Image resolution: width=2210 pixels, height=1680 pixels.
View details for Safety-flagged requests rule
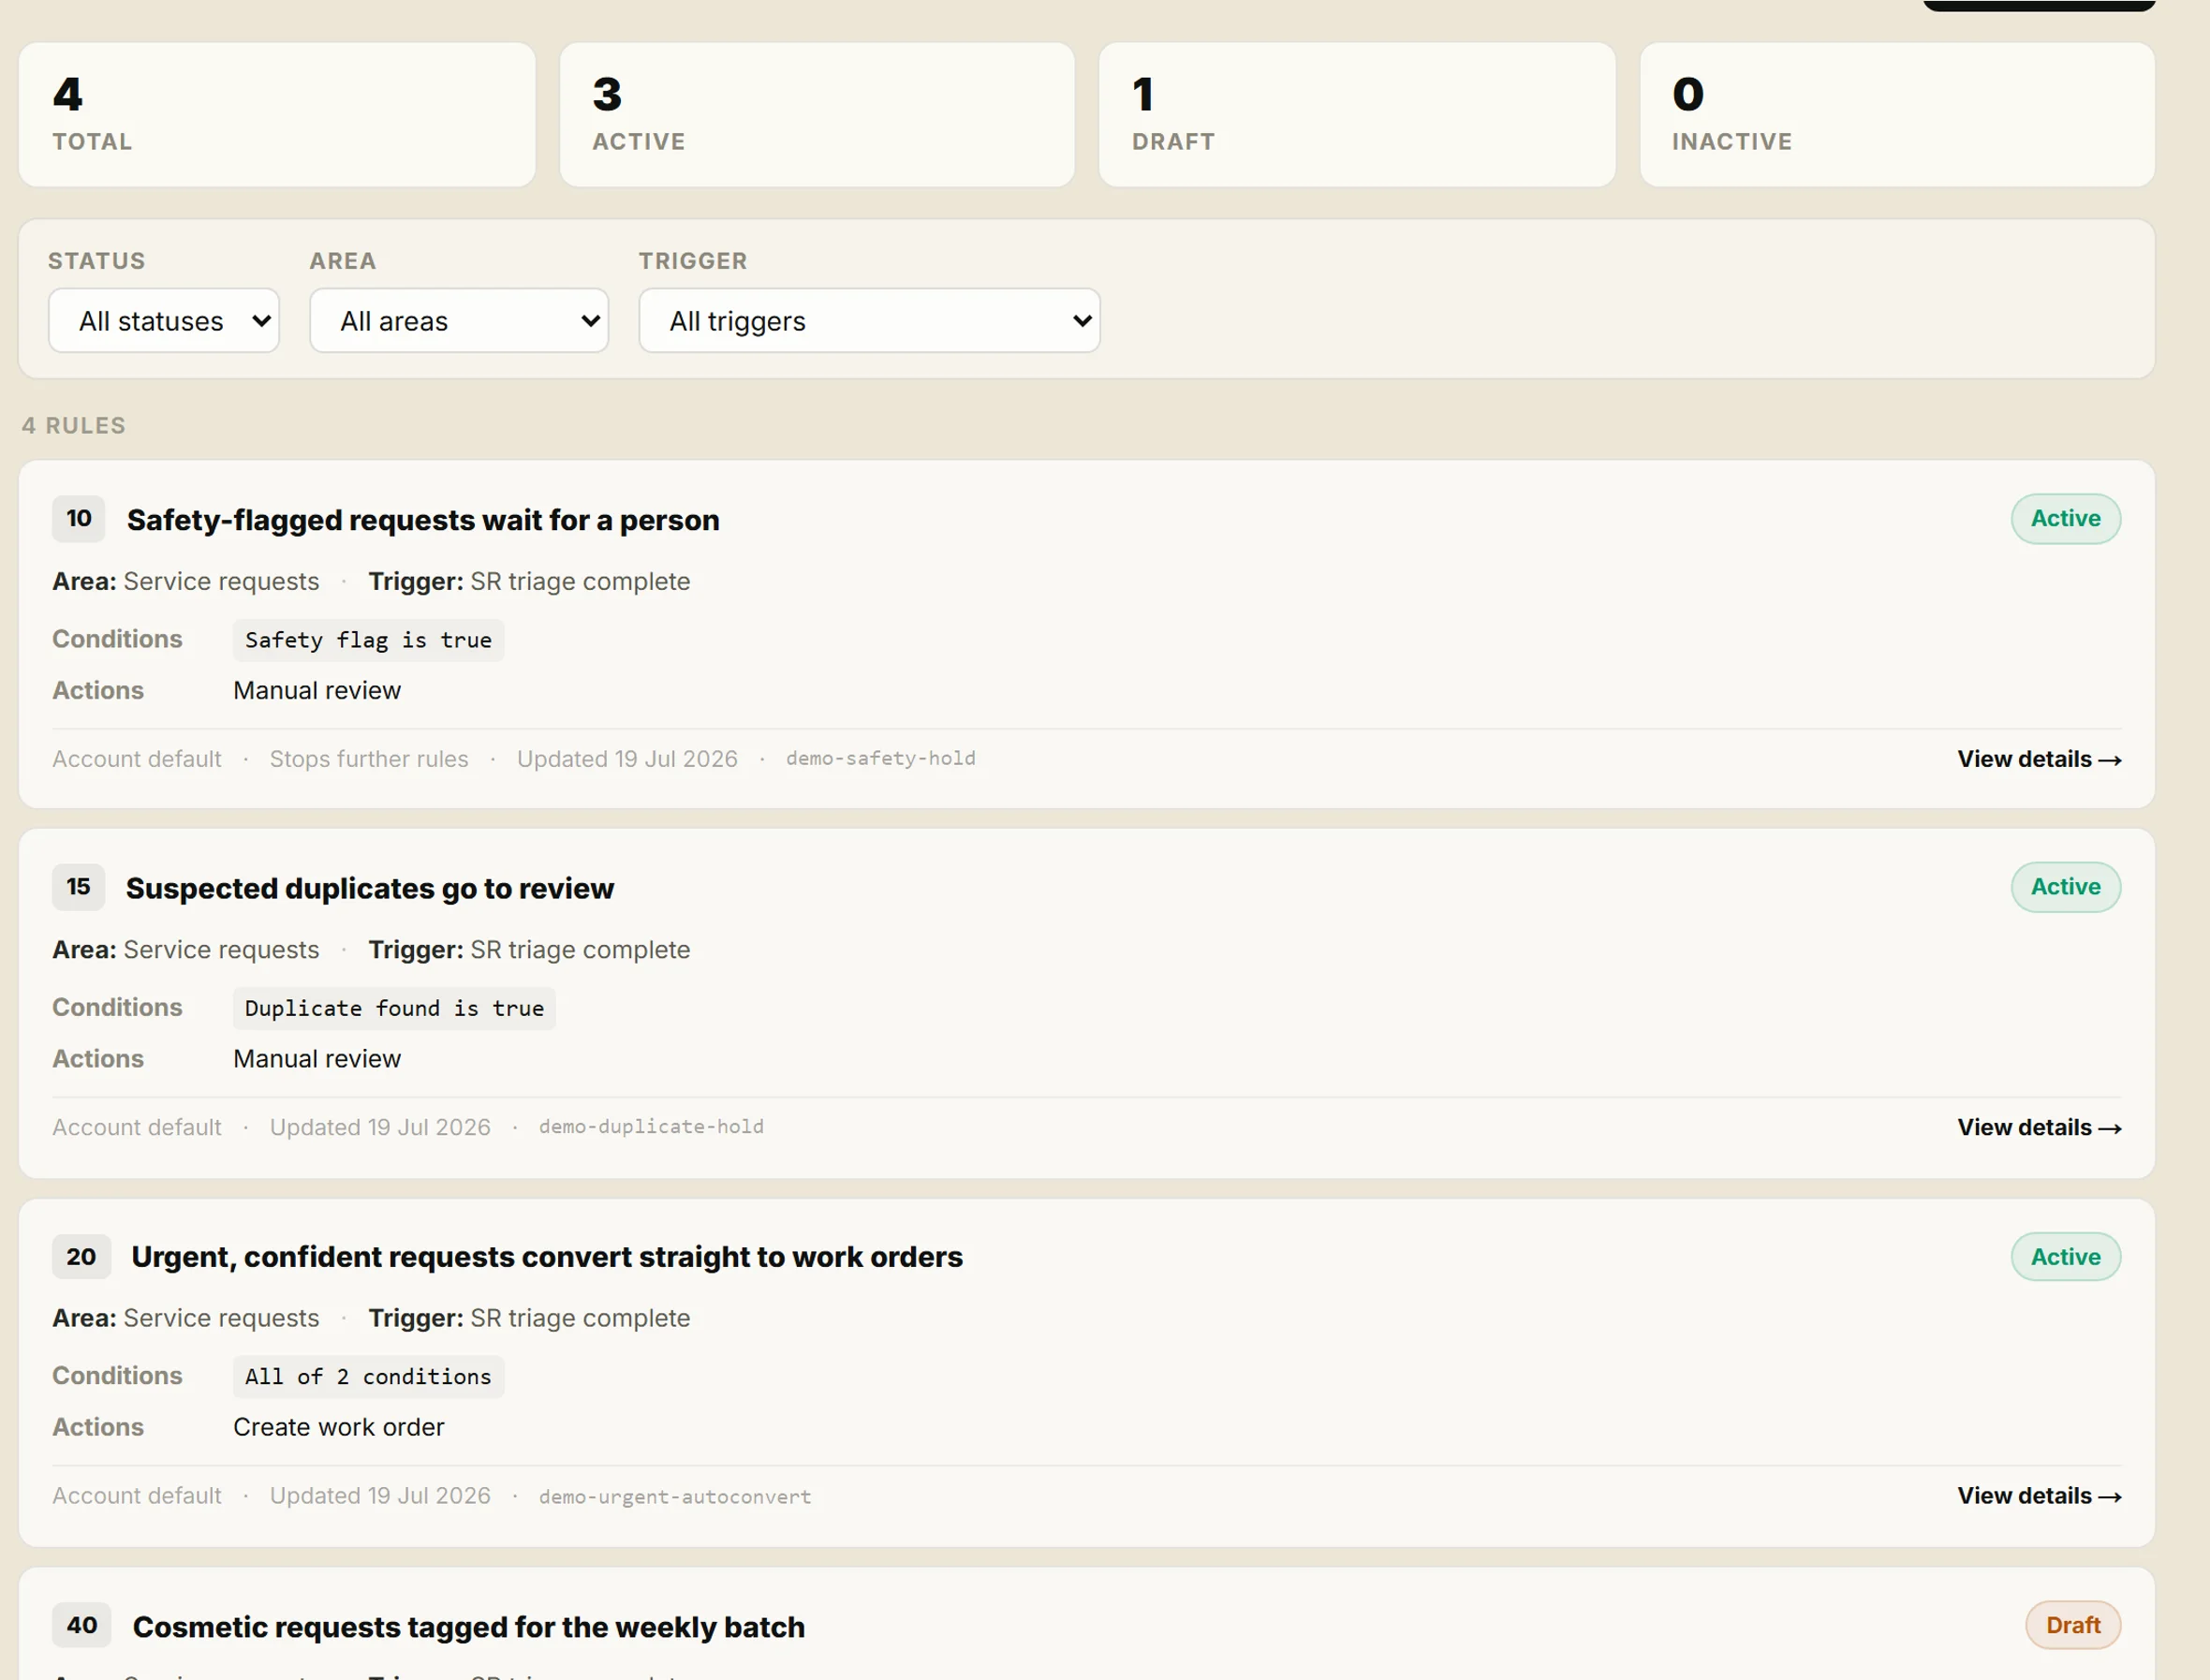click(x=2039, y=759)
